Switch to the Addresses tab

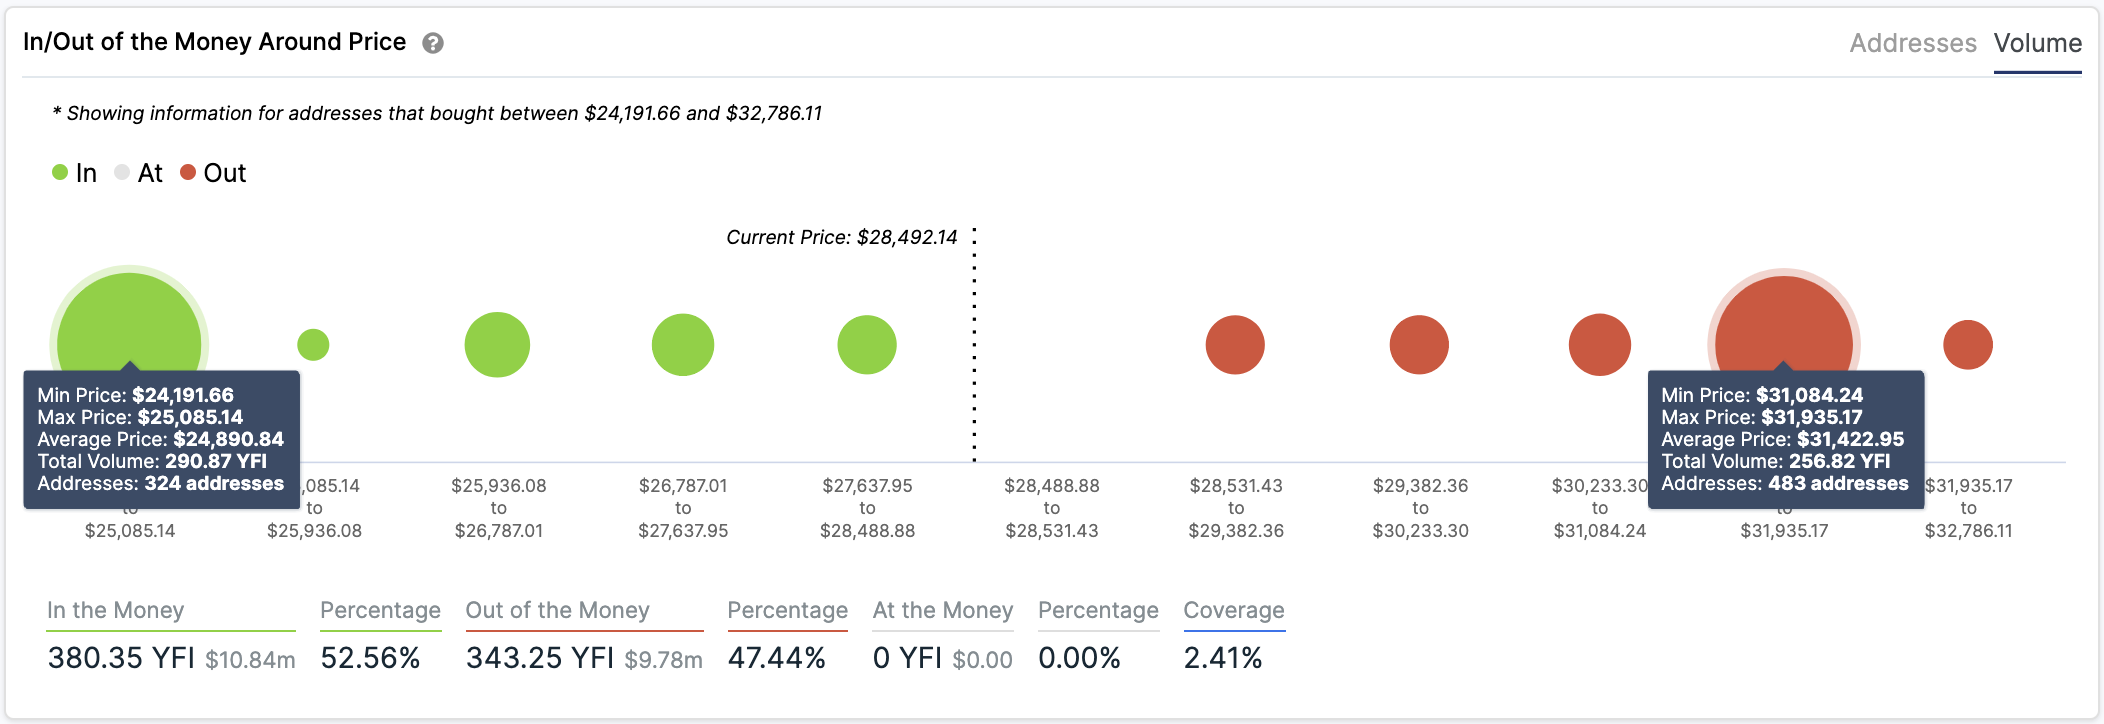pyautogui.click(x=1913, y=43)
